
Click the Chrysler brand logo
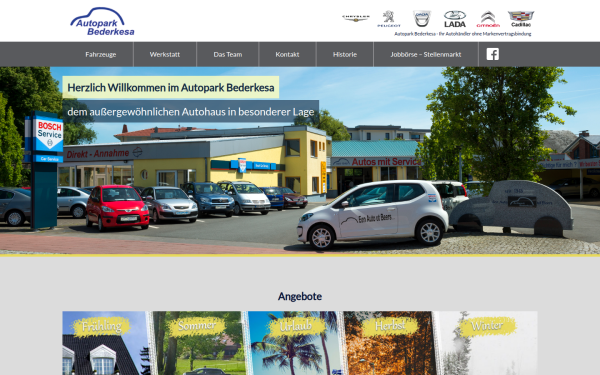coord(355,18)
